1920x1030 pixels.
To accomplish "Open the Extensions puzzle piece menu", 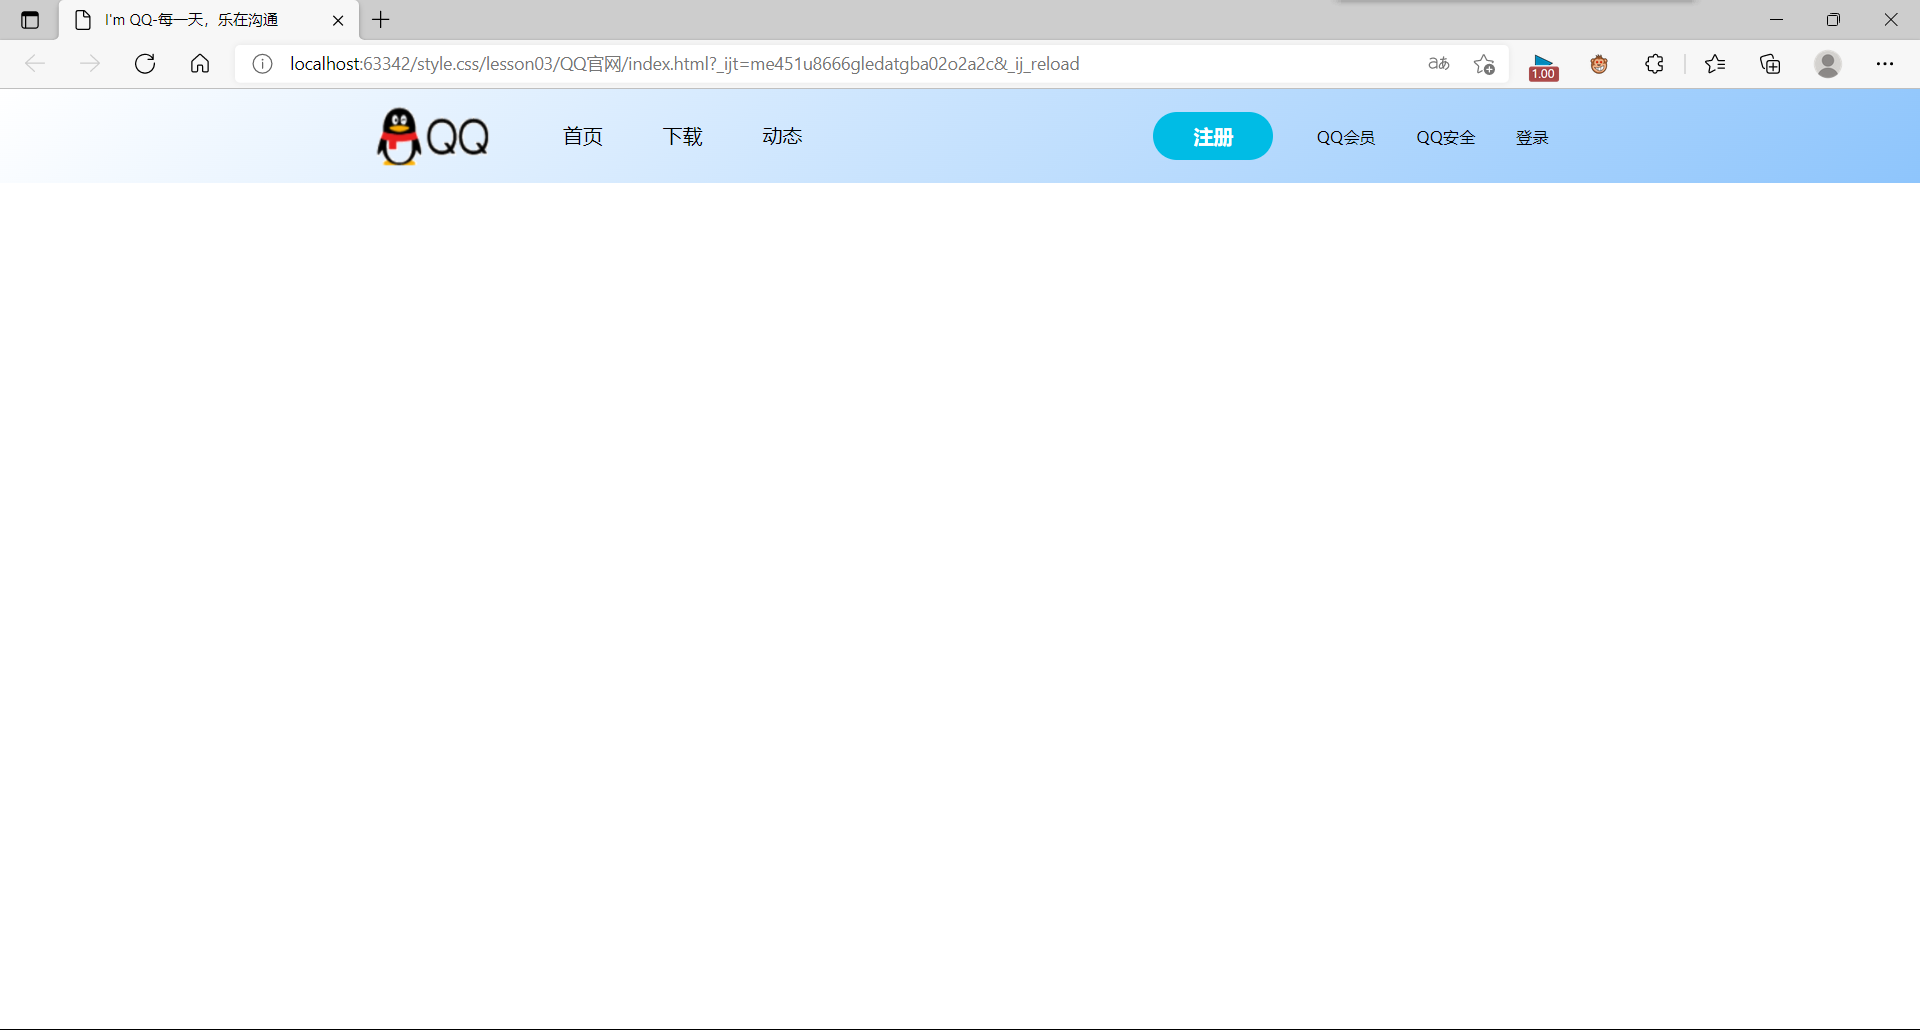I will (x=1654, y=63).
